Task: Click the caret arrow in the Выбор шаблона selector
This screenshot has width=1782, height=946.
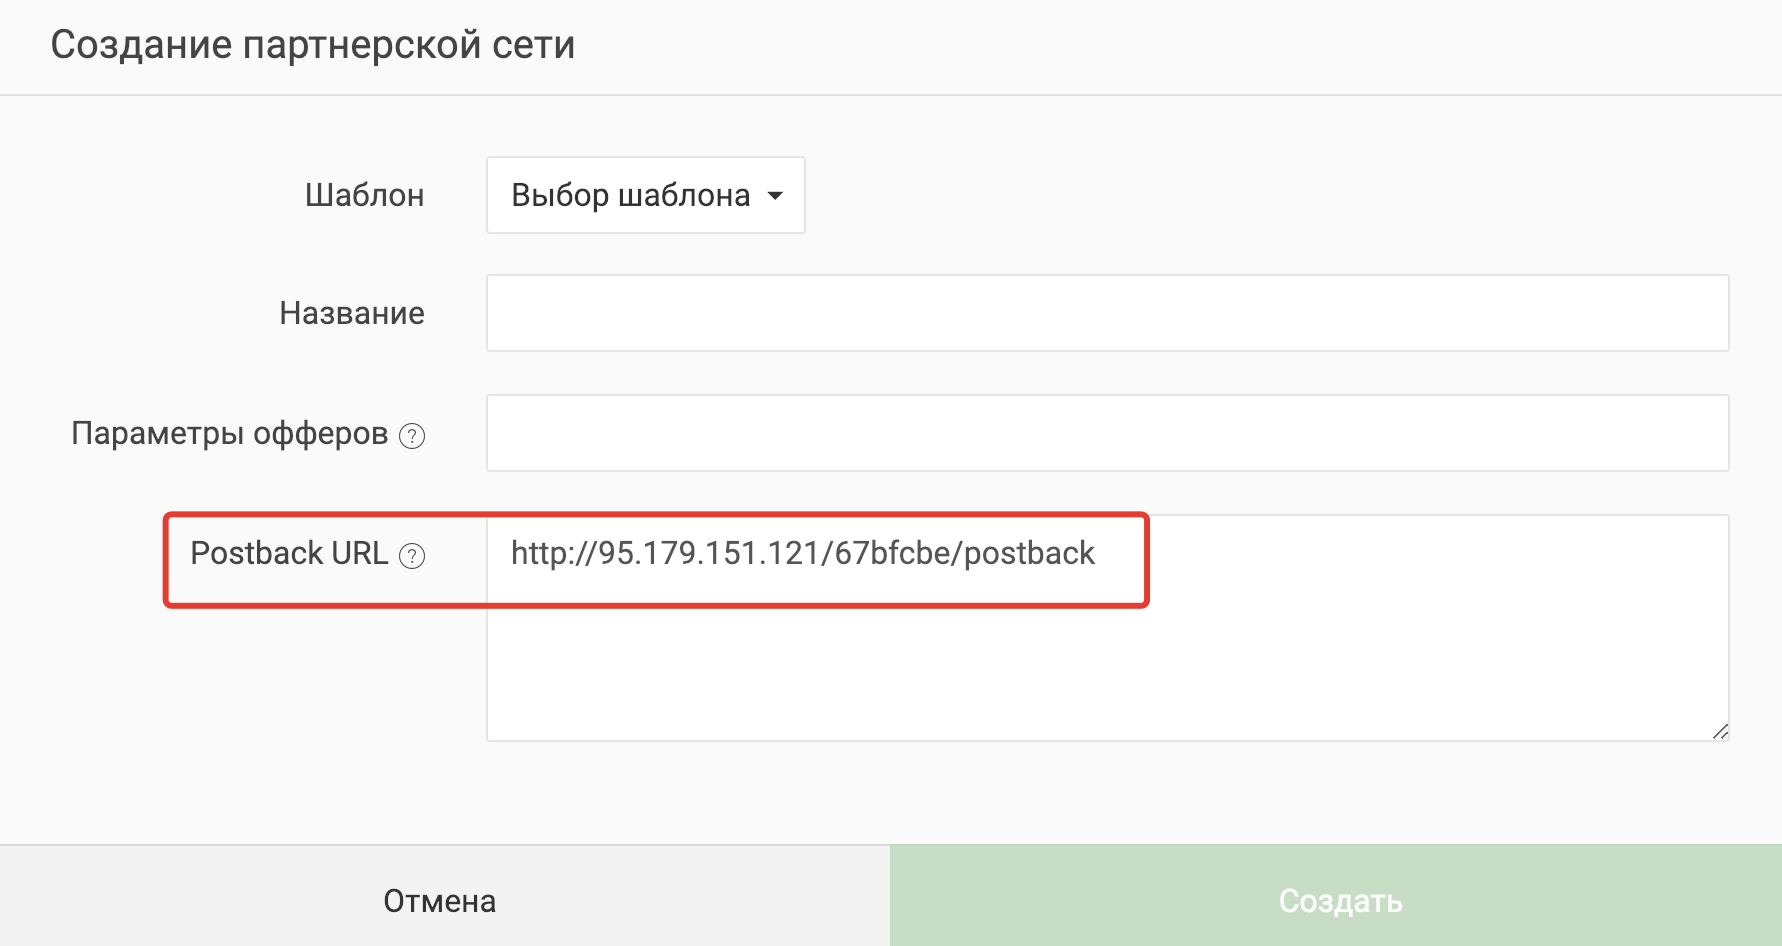Action: pos(775,196)
